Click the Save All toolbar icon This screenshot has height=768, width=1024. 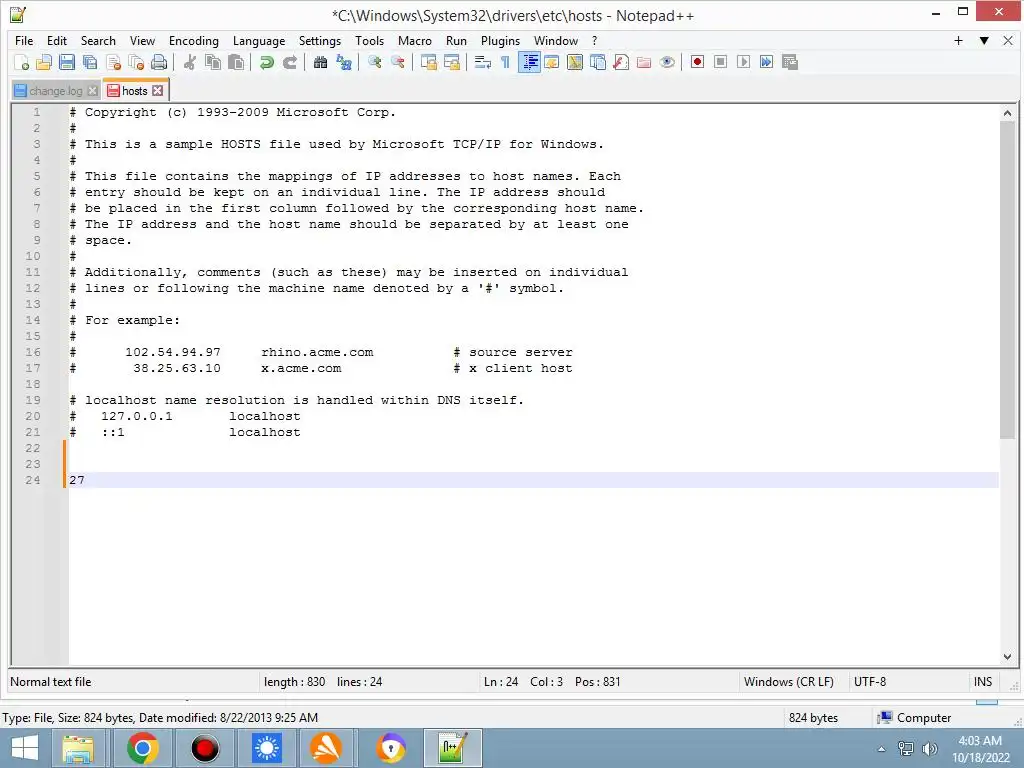tap(89, 62)
